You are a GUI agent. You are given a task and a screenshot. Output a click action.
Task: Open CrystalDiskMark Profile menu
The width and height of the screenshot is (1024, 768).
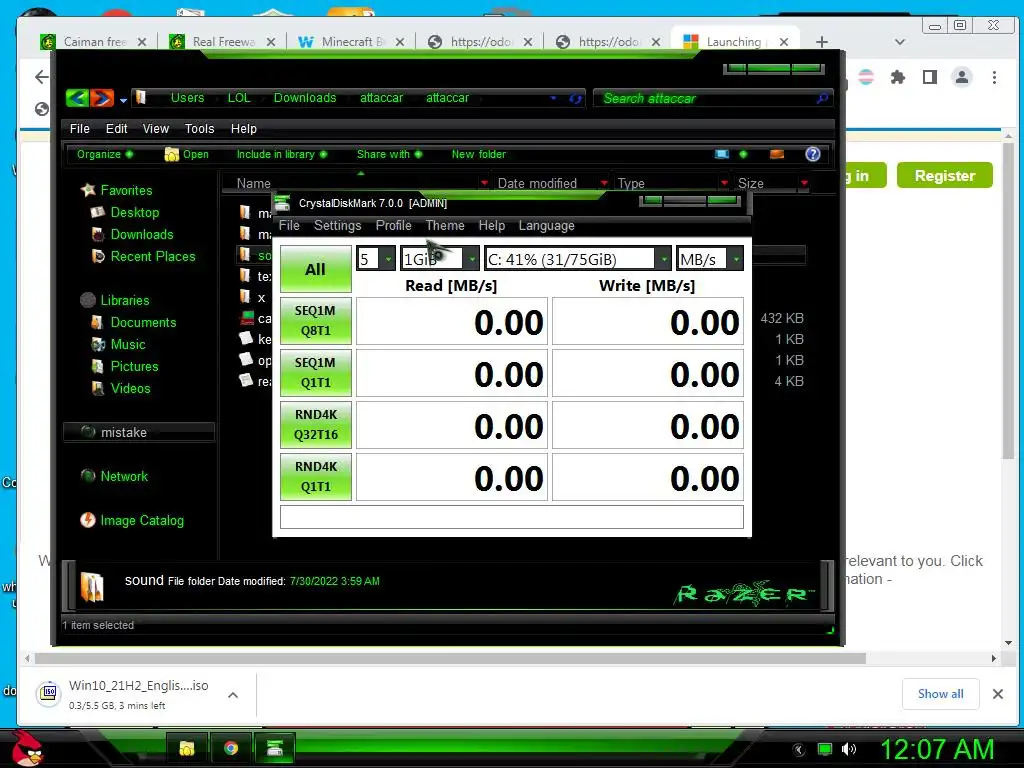pos(394,225)
